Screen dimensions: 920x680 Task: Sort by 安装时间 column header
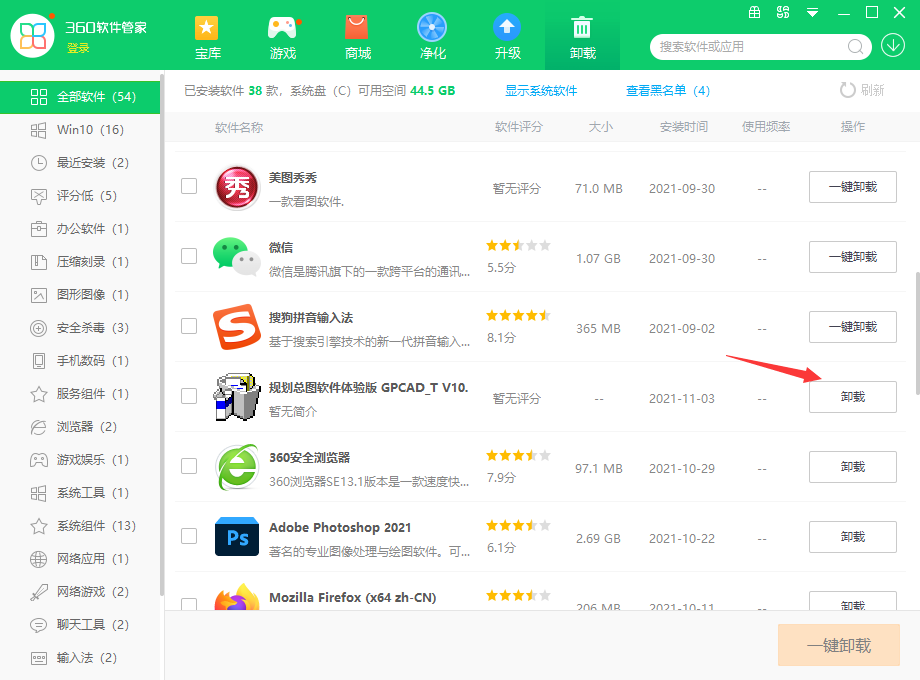684,127
